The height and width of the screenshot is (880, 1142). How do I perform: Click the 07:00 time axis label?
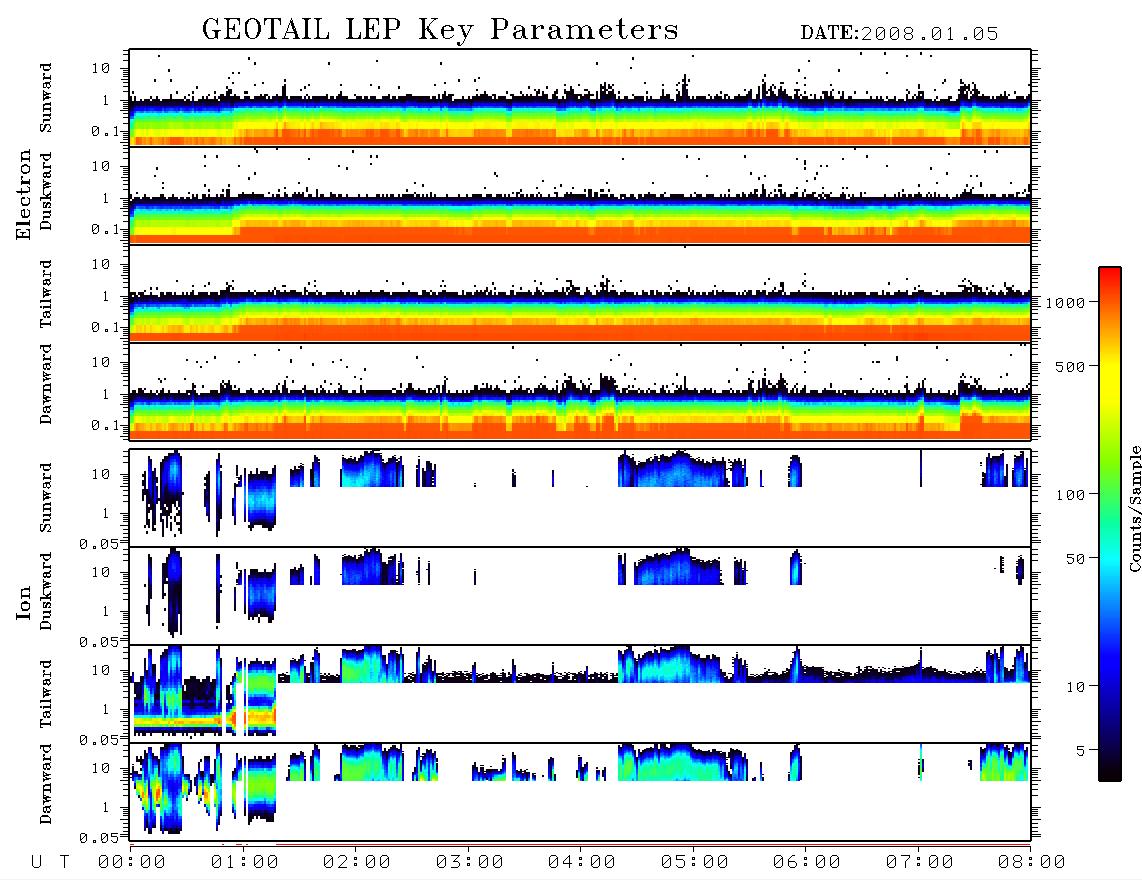[920, 862]
